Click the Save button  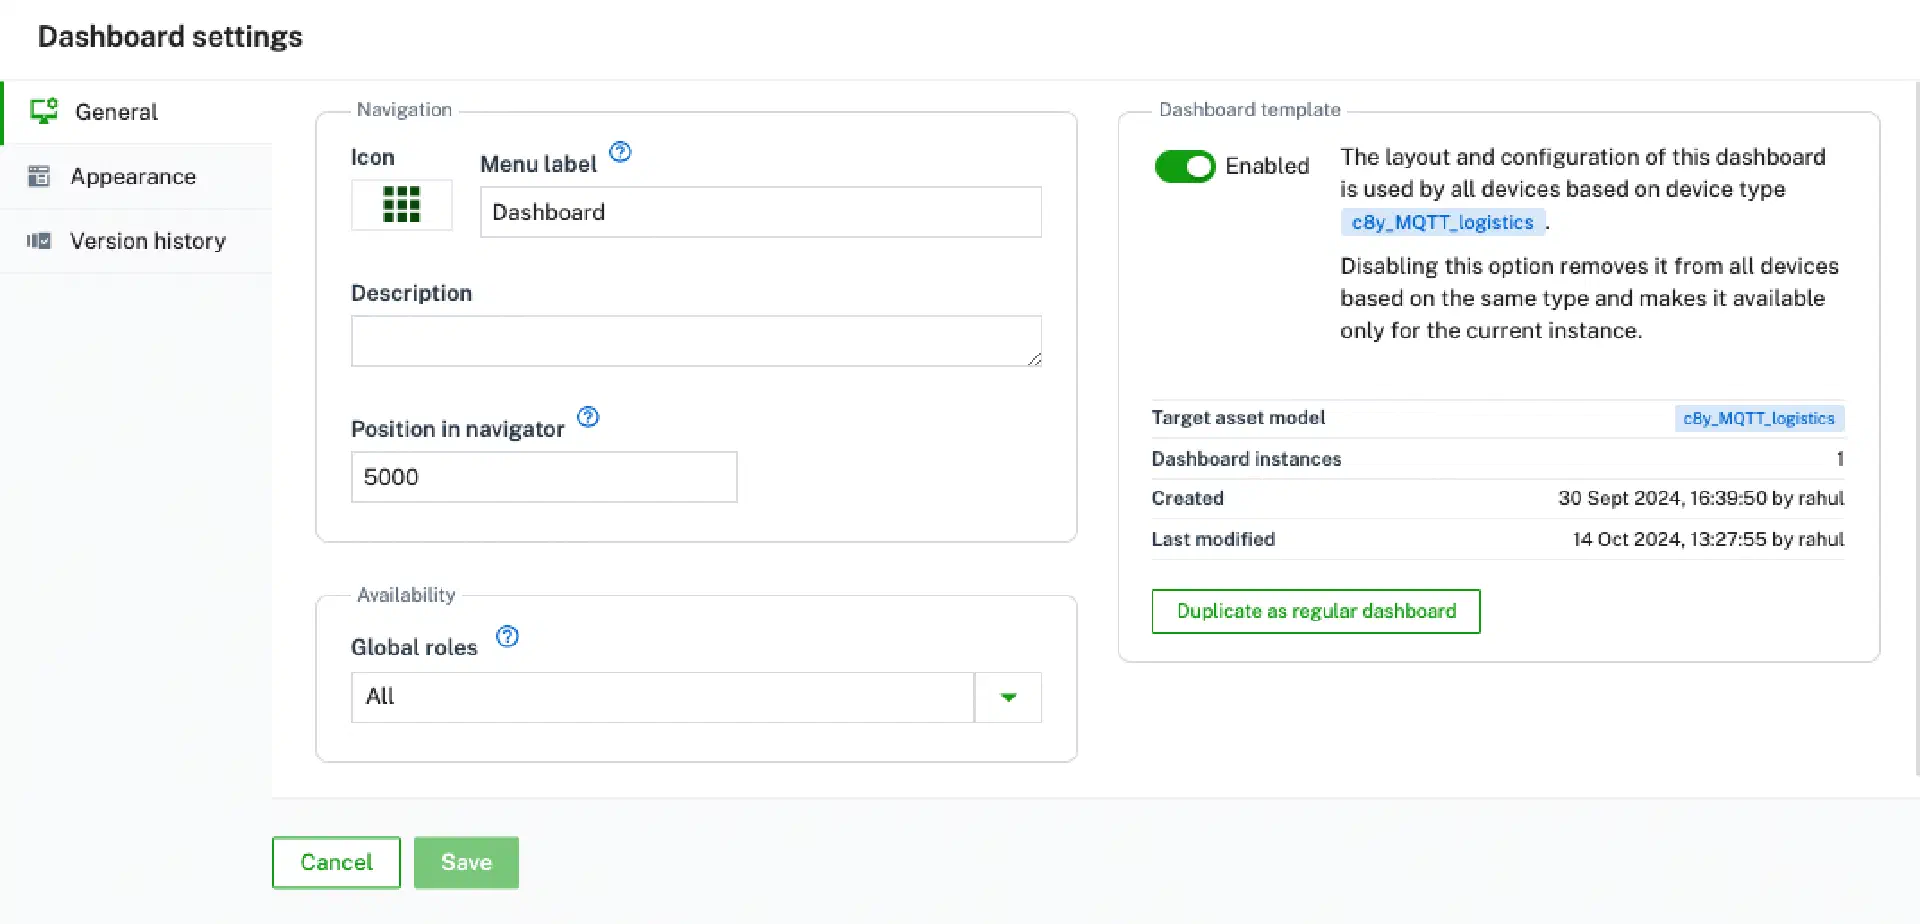point(466,862)
